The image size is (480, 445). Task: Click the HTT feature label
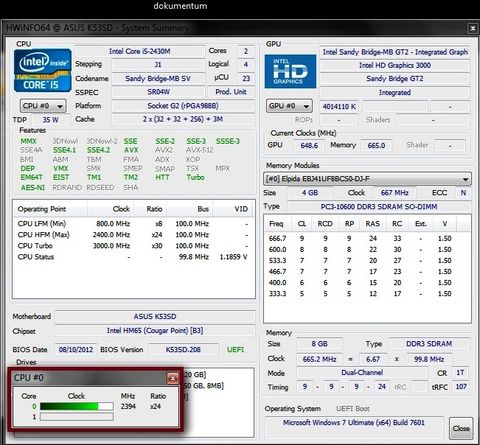tap(162, 177)
